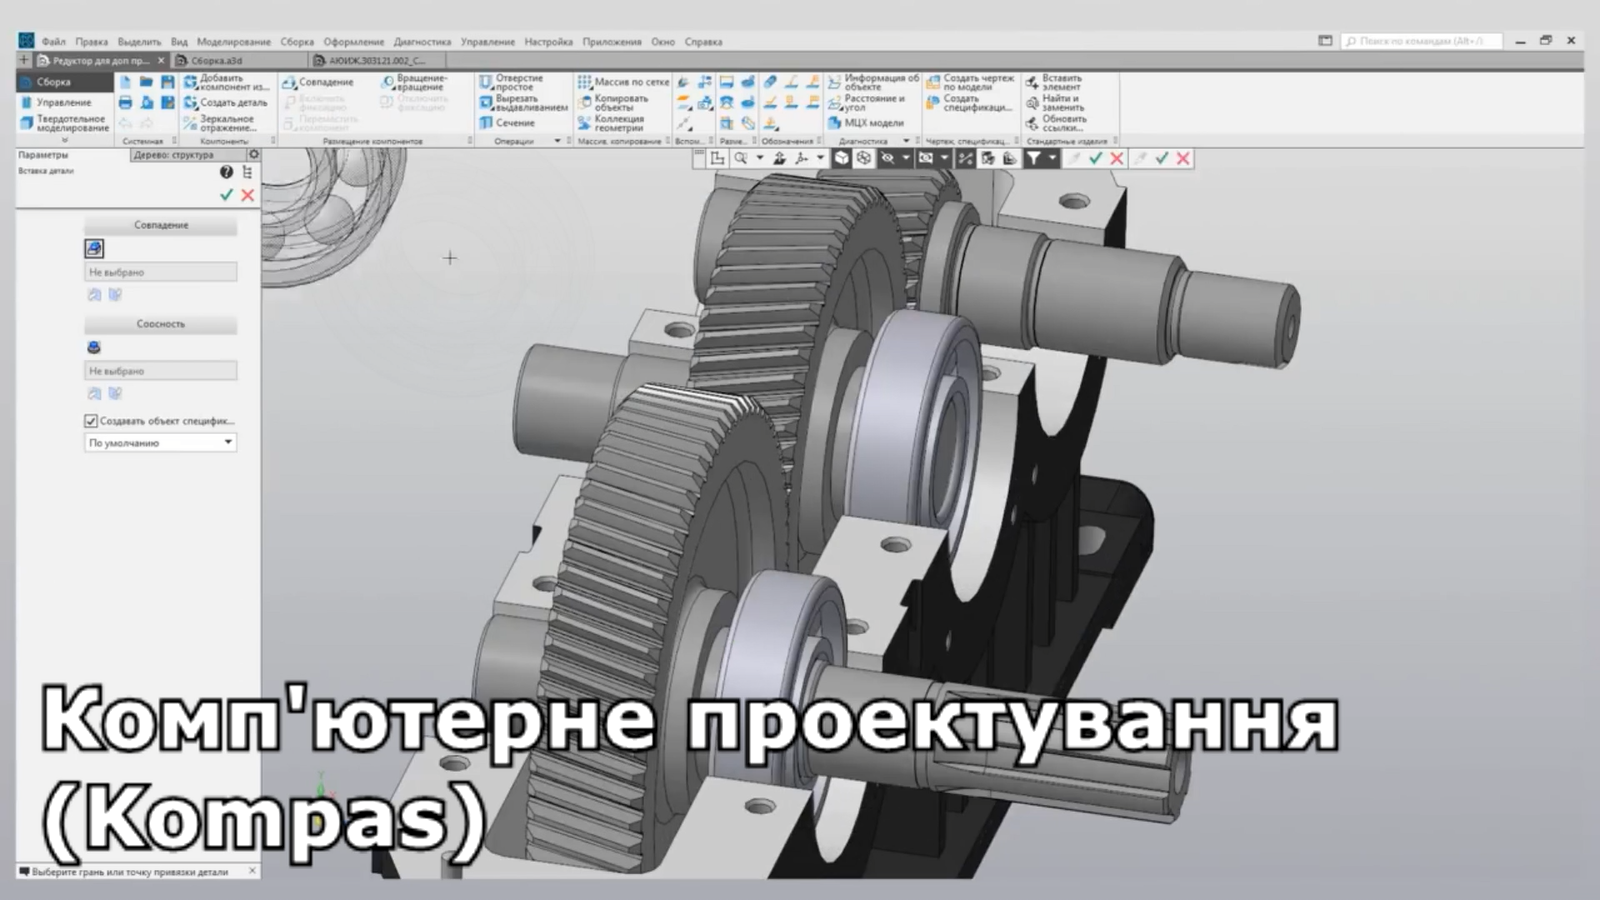This screenshot has height=900, width=1600.
Task: Click the help question mark in Параметры panel
Action: point(226,172)
